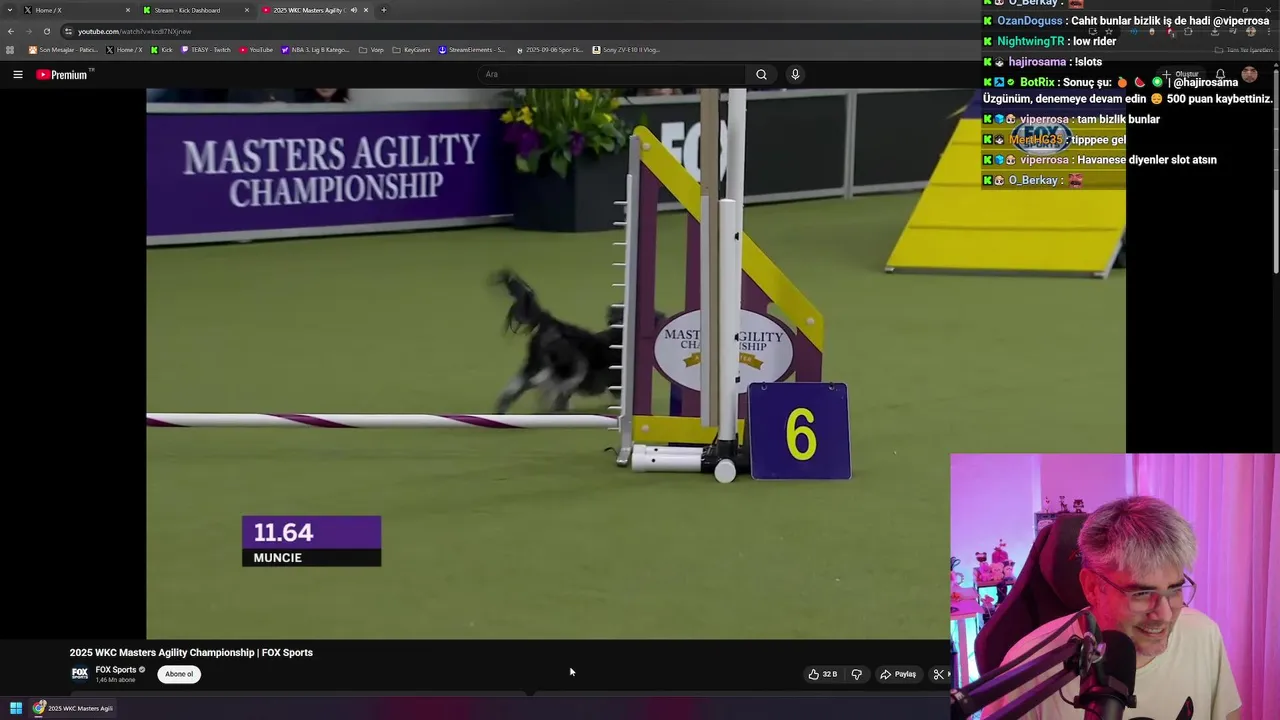
Task: Expand the Vorp bookmarks folder
Action: (x=371, y=50)
